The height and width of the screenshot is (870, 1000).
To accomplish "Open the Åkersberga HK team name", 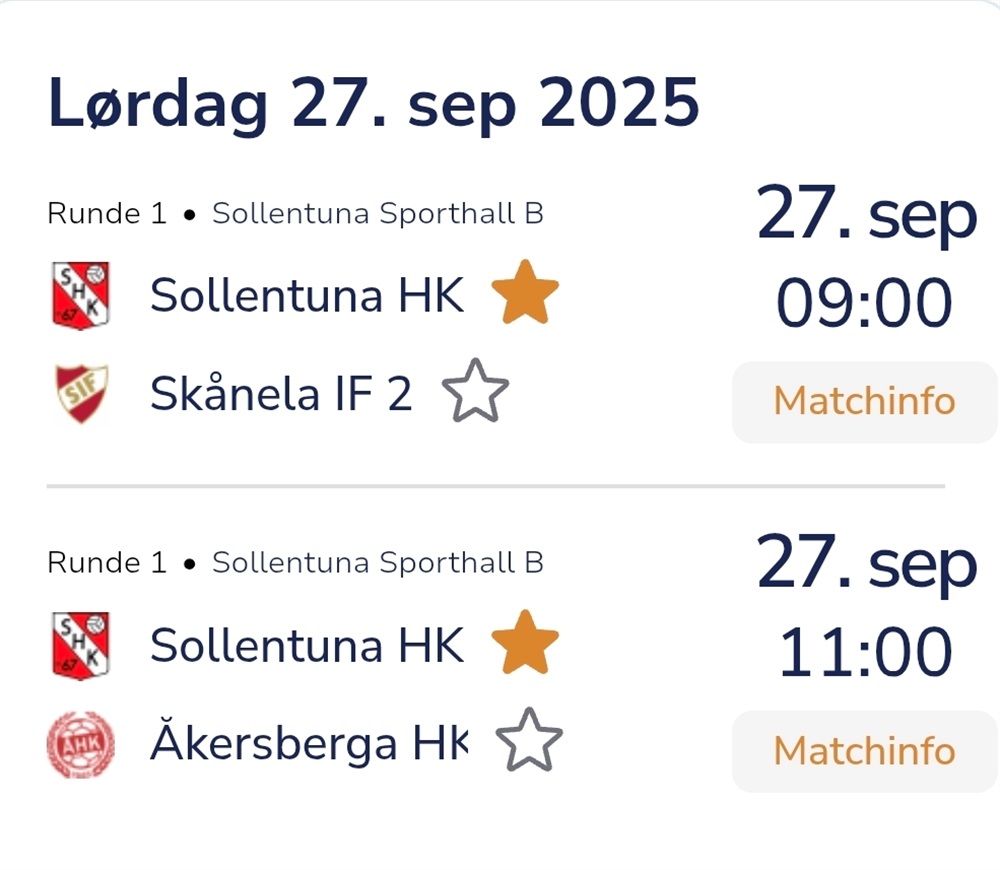I will (309, 745).
